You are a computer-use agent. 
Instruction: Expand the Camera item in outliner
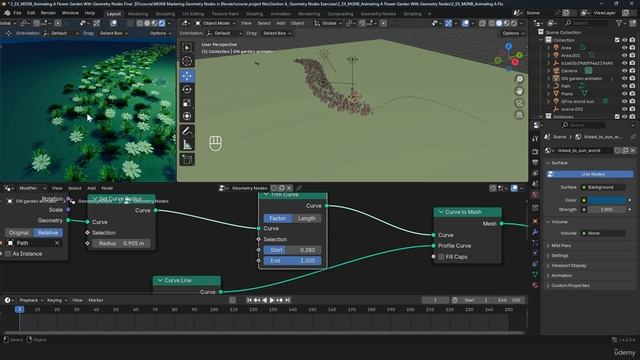click(549, 71)
